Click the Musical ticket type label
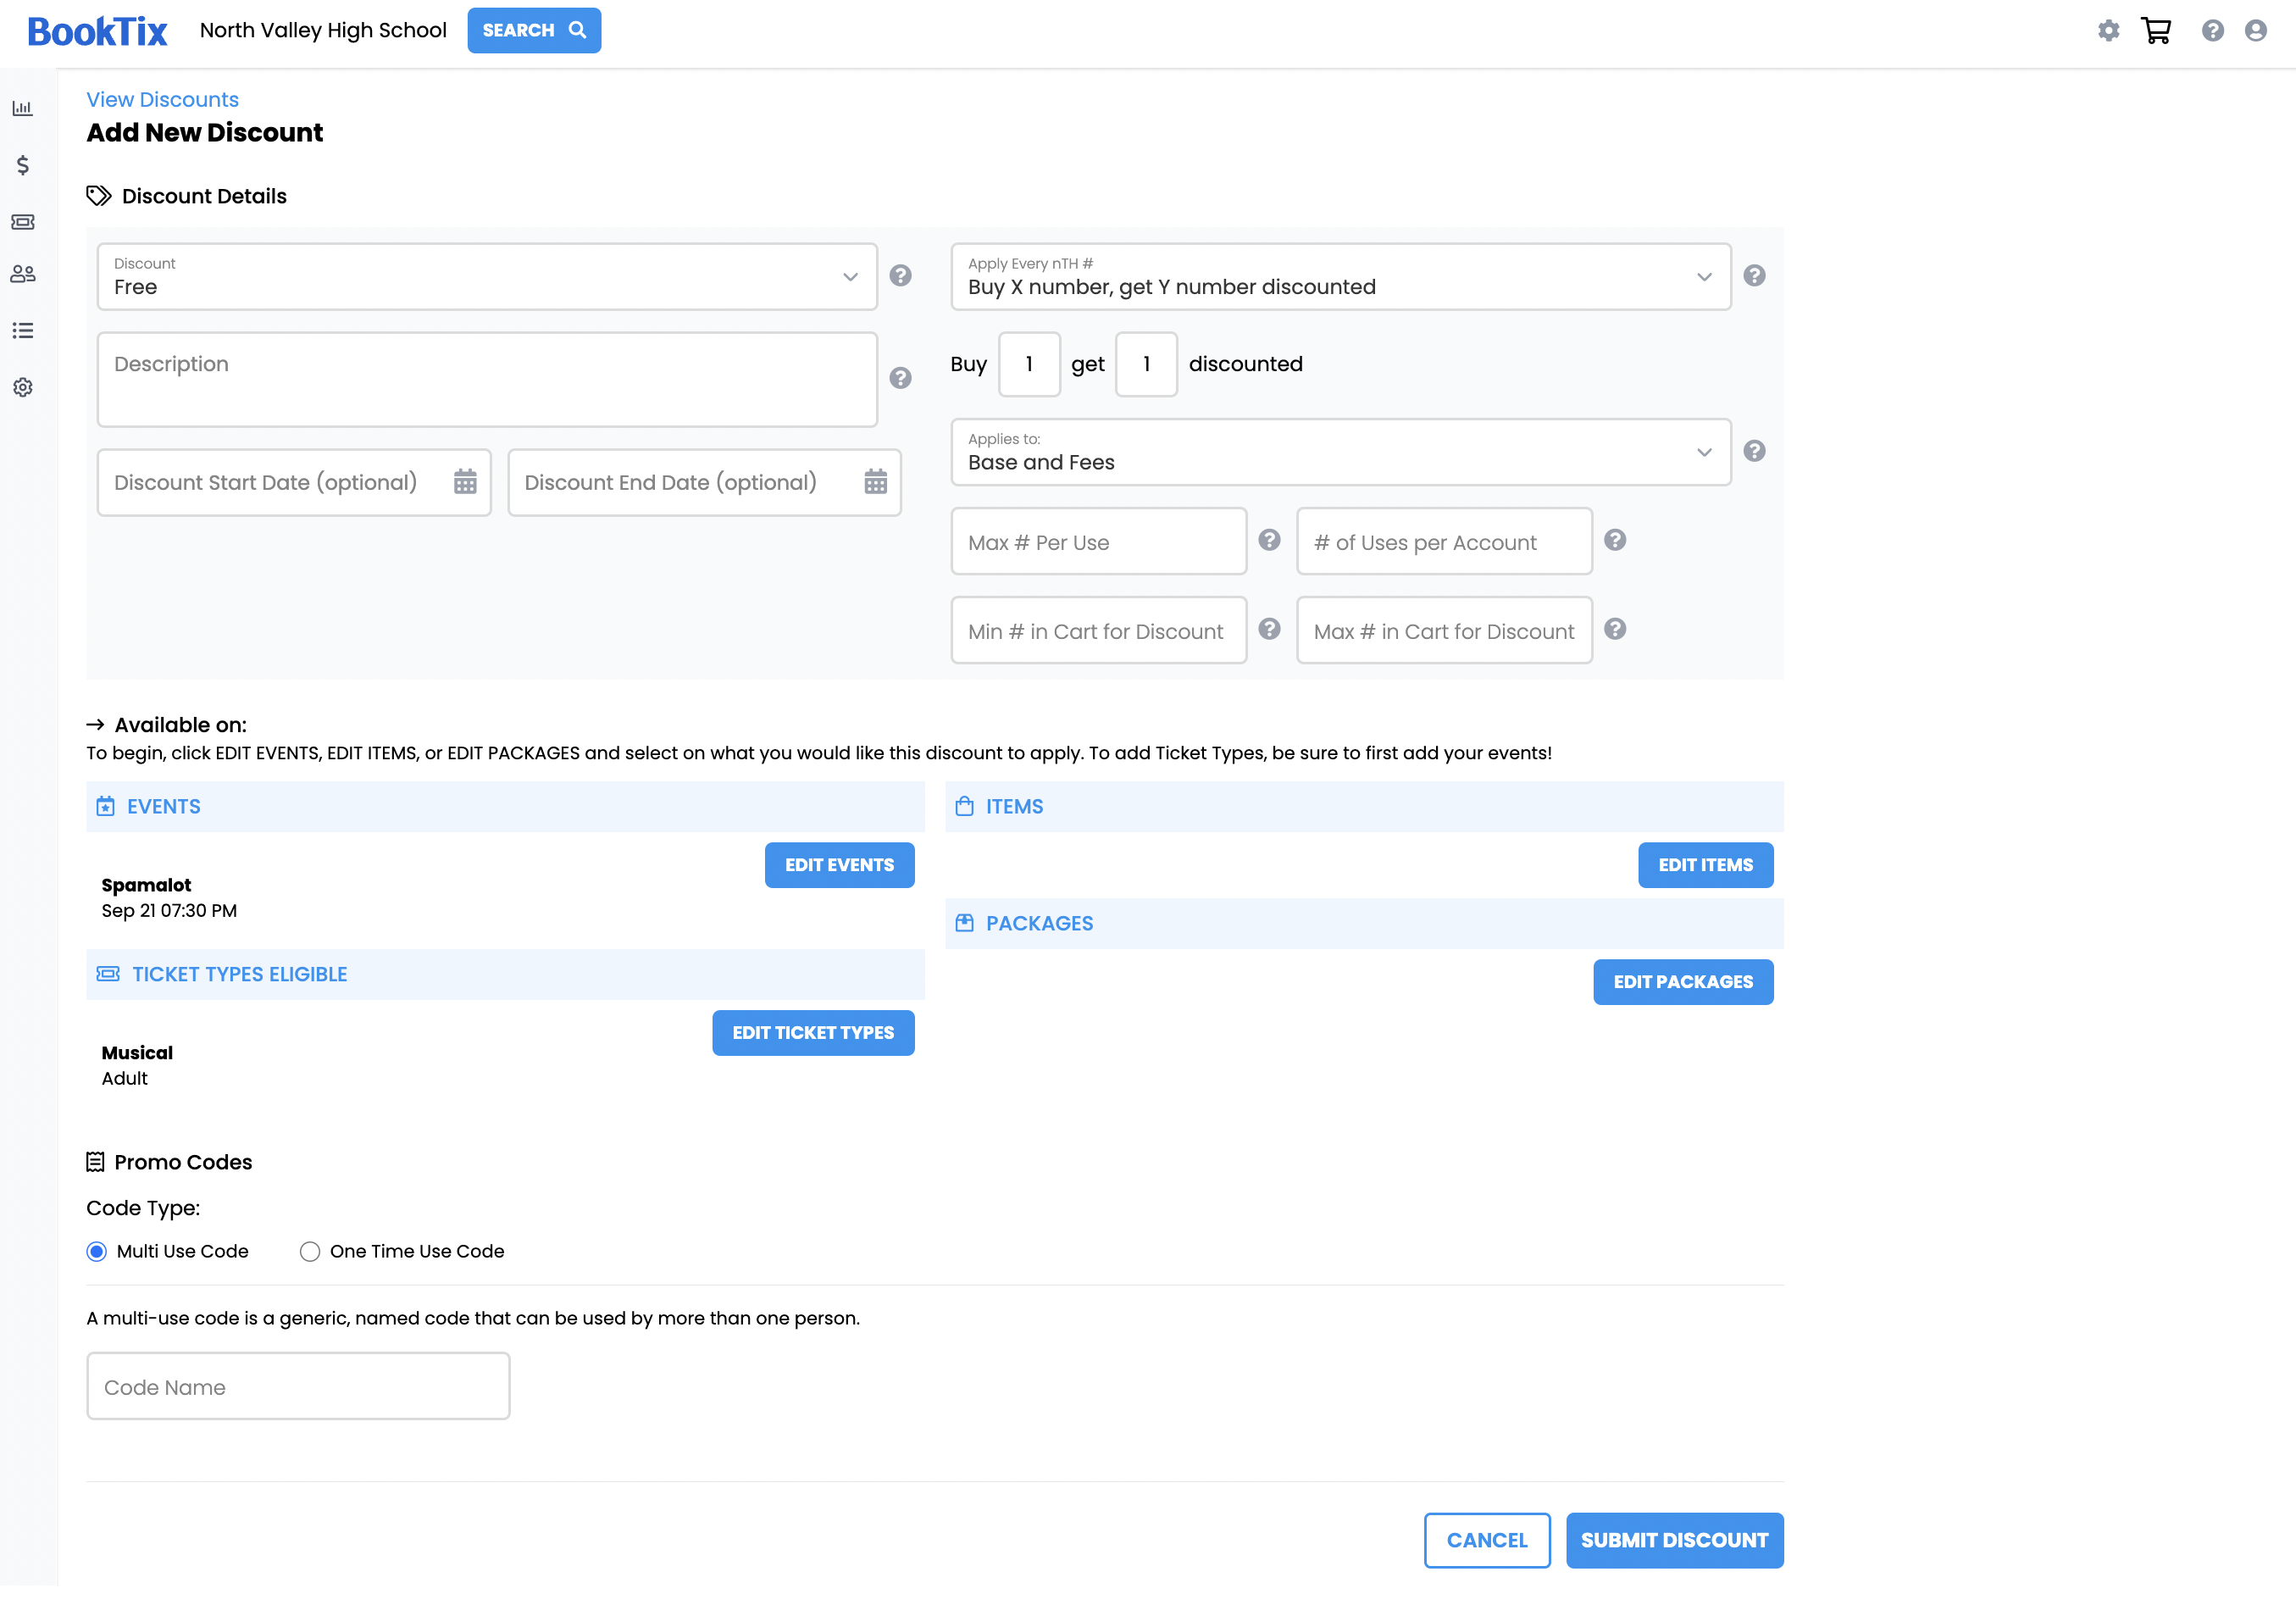The image size is (2296, 1605). click(137, 1053)
